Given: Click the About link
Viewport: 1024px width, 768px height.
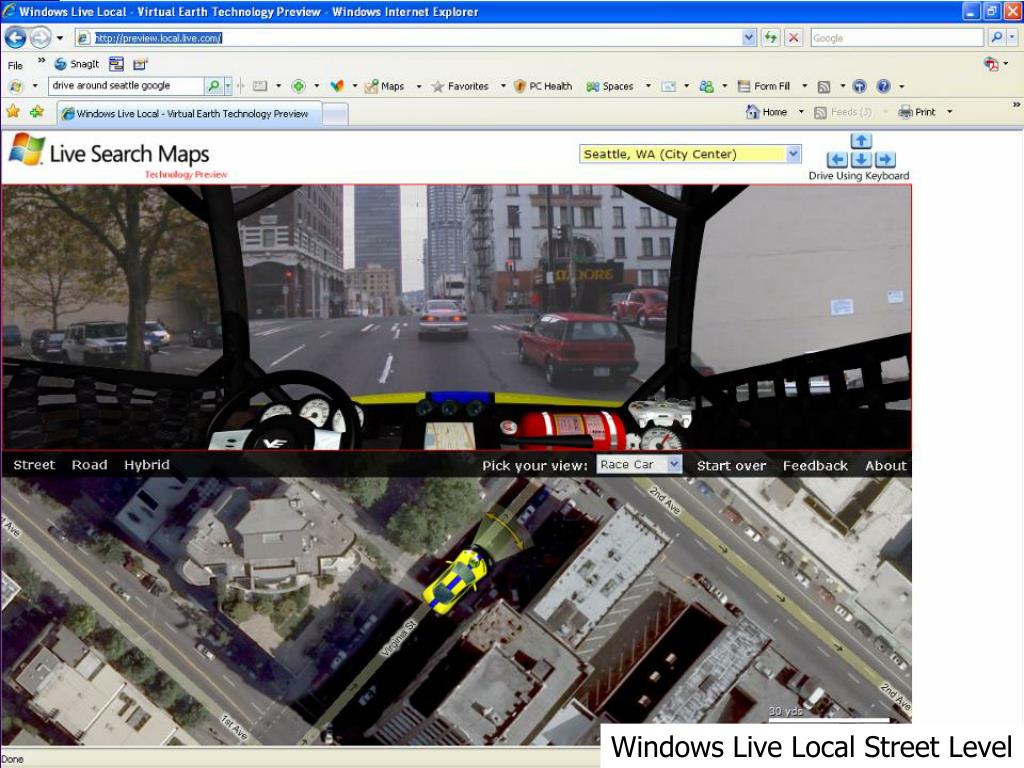Looking at the screenshot, I should pyautogui.click(x=886, y=466).
